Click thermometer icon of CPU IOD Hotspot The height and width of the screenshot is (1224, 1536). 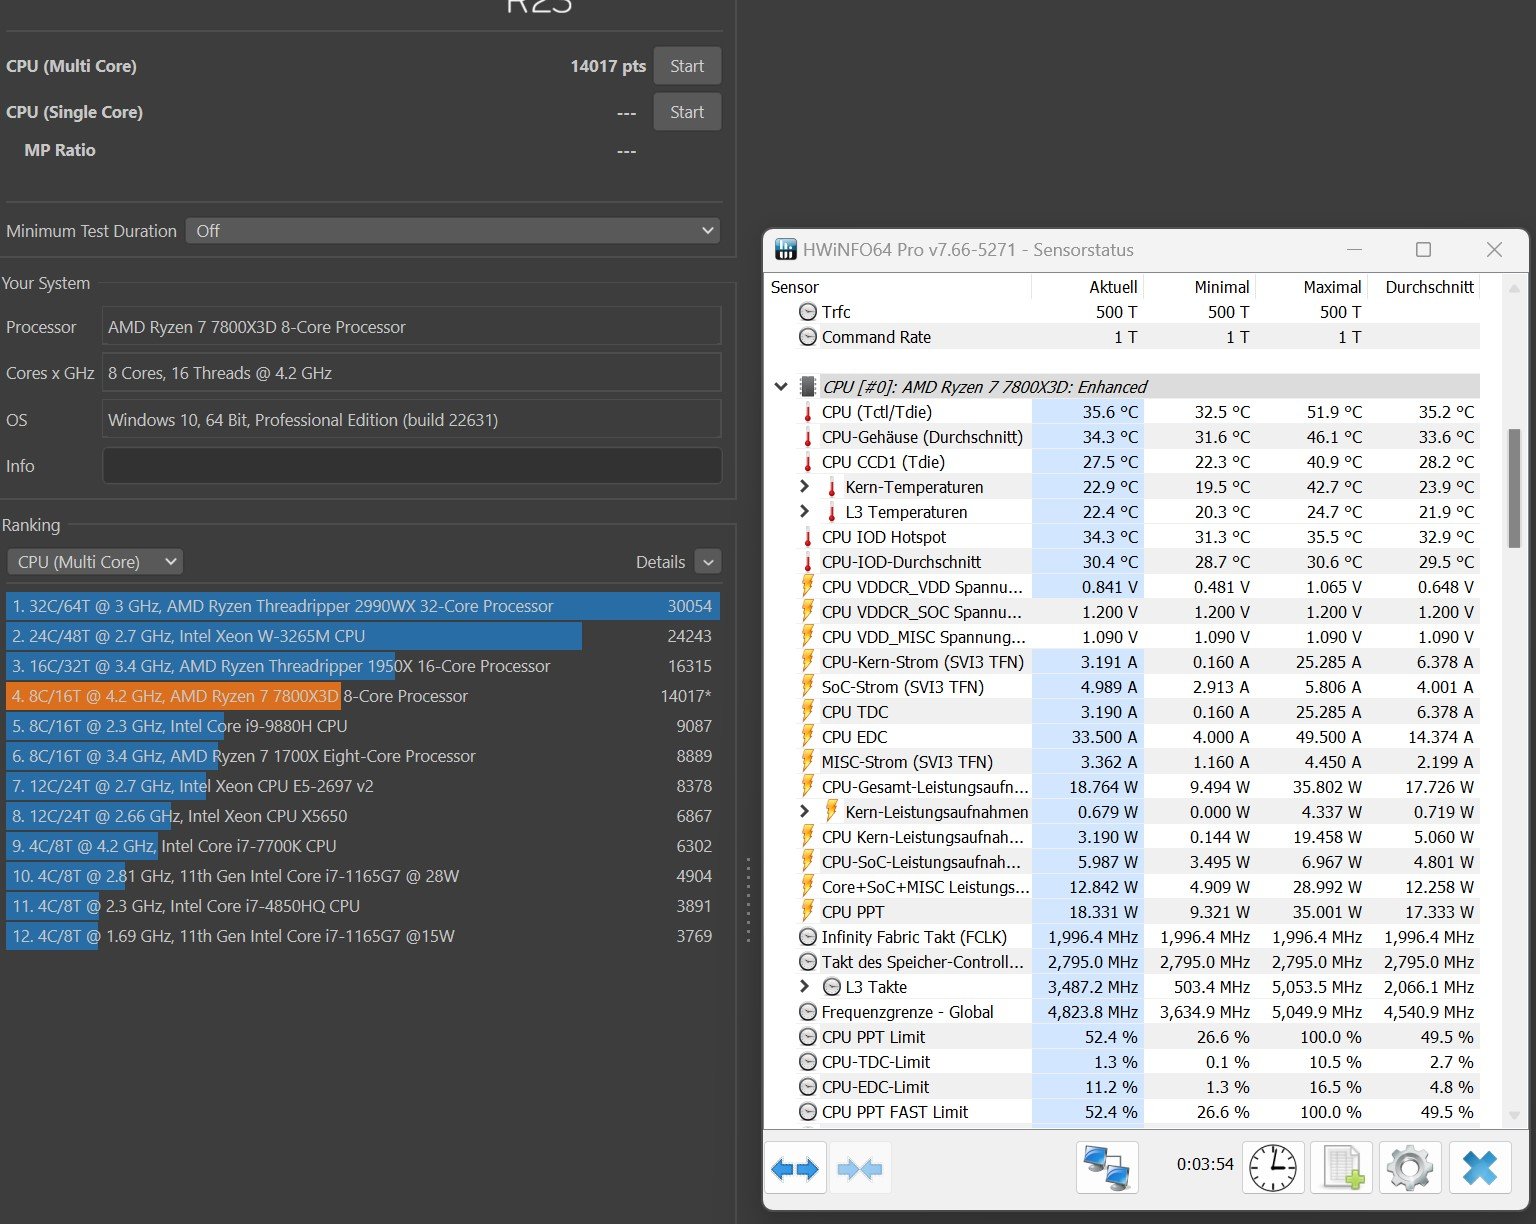(x=808, y=537)
